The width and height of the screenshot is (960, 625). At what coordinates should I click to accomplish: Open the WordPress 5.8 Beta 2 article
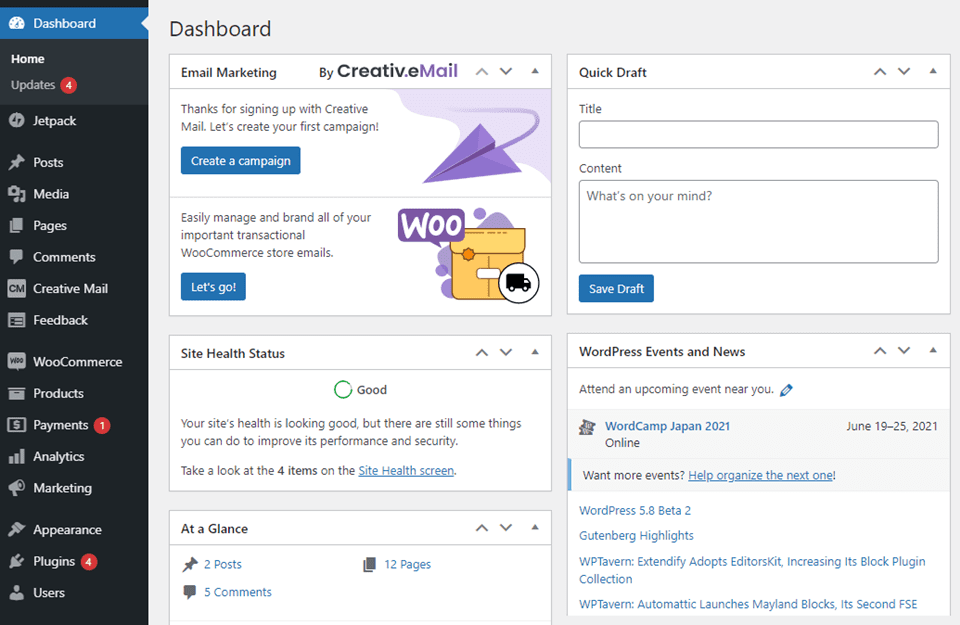click(635, 511)
